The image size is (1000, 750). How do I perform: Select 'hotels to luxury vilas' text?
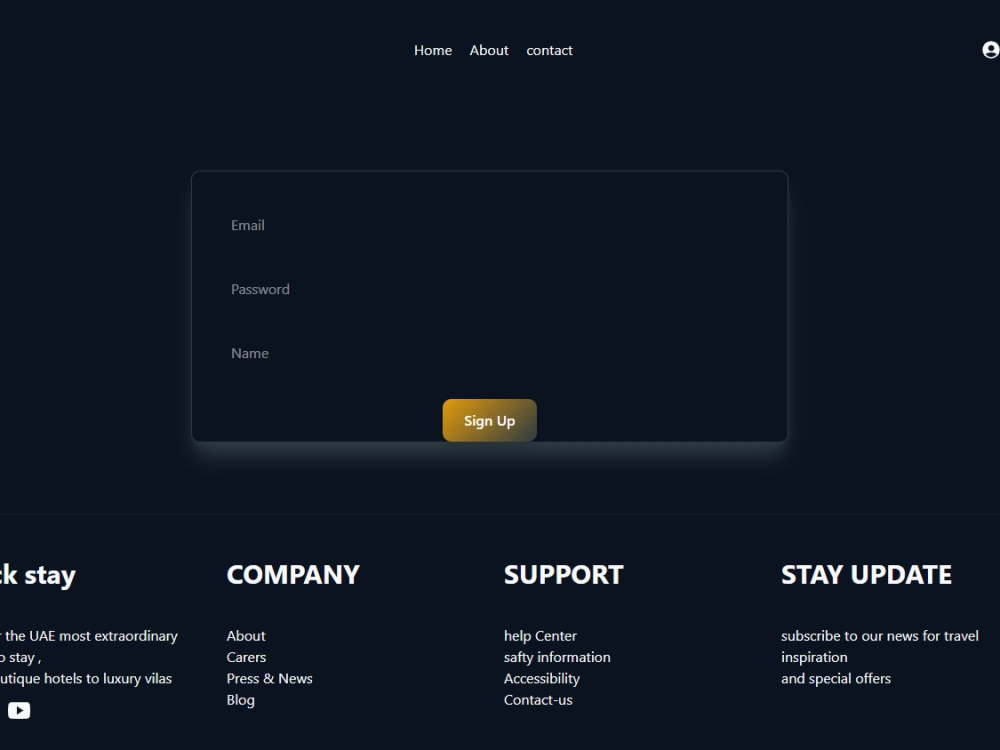point(108,679)
